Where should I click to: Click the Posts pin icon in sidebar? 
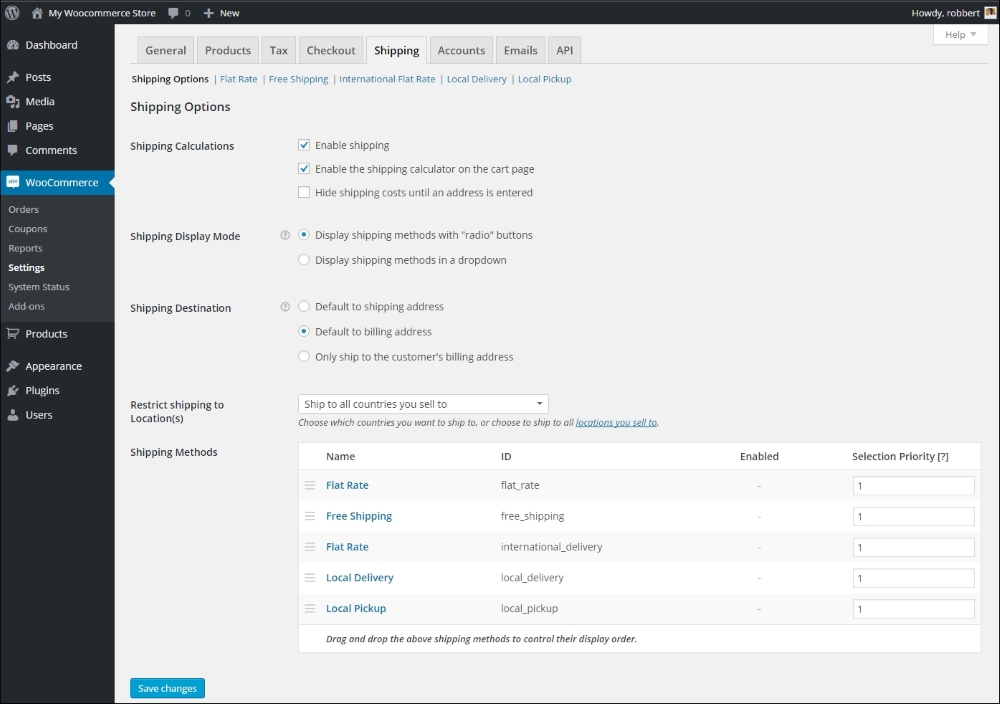pos(13,77)
